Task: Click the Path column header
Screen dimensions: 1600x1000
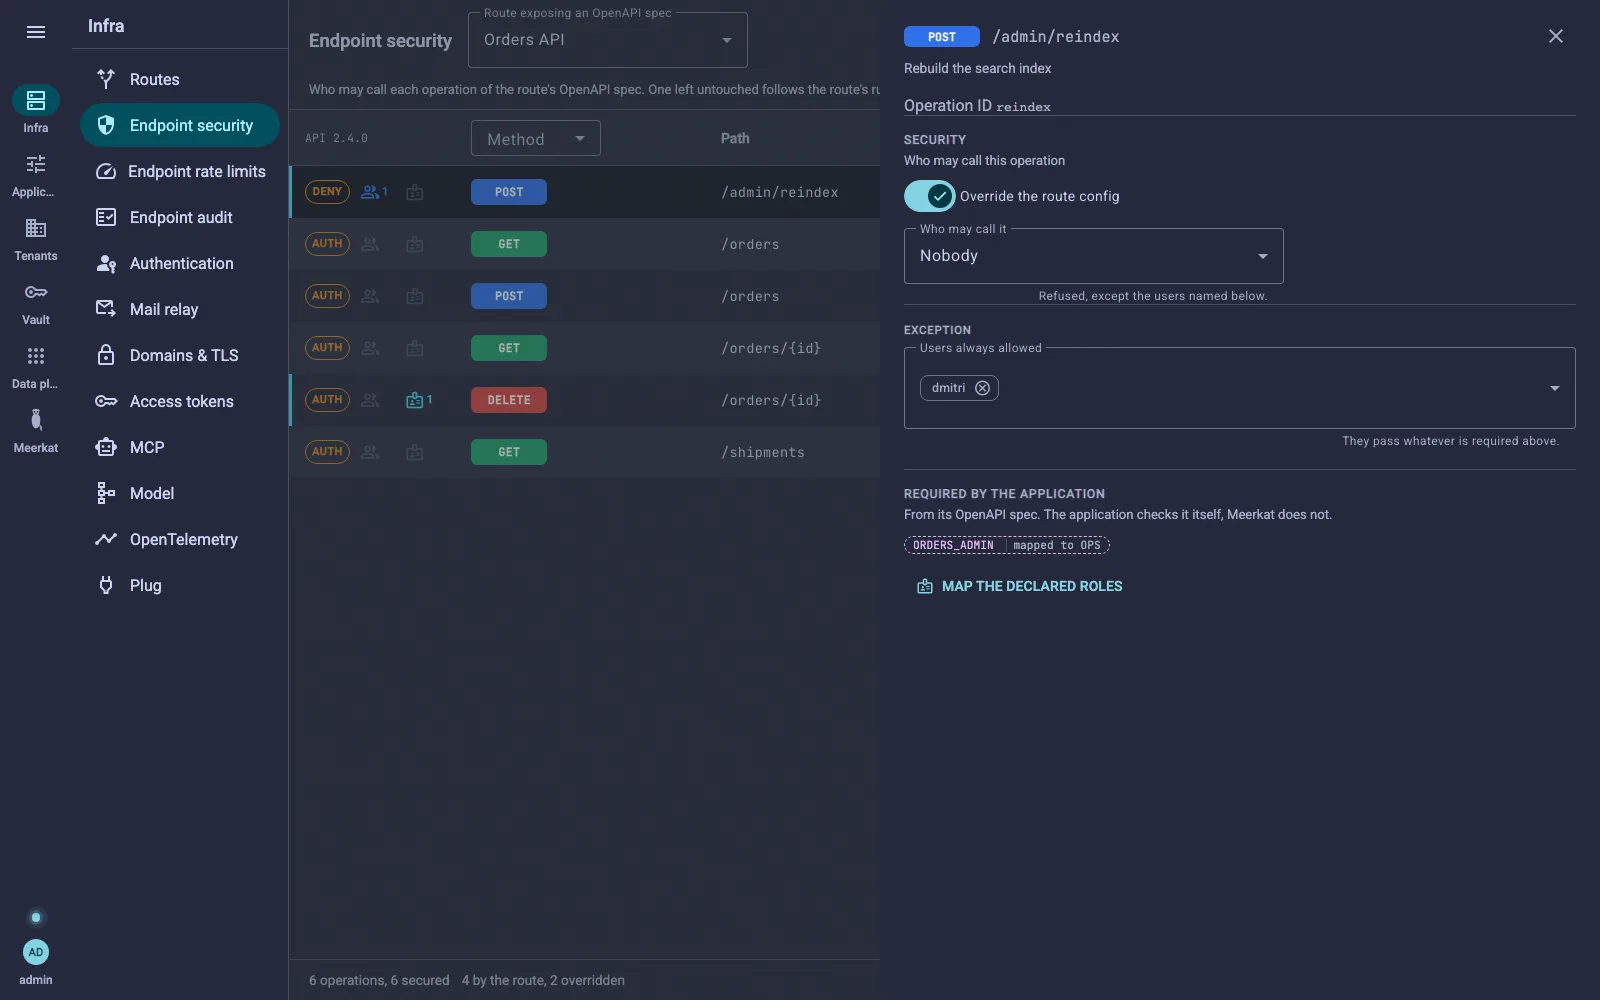Action: tap(735, 138)
